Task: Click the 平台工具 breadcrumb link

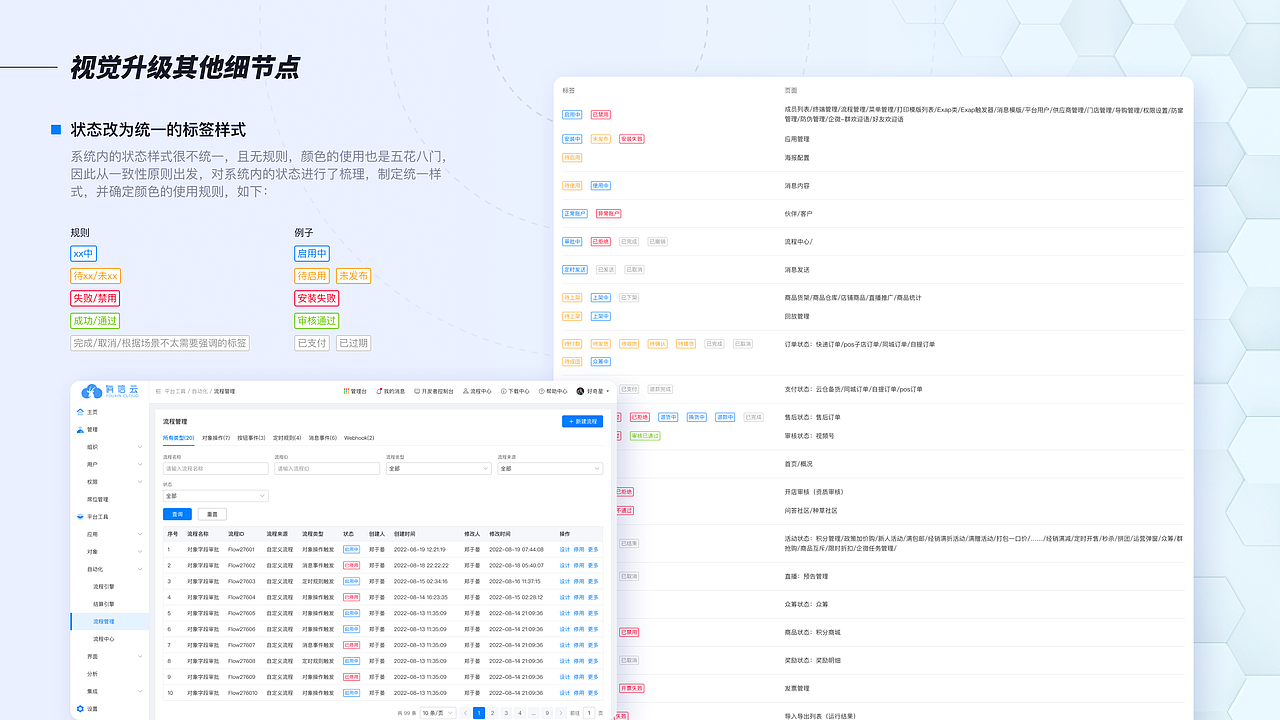Action: point(175,391)
